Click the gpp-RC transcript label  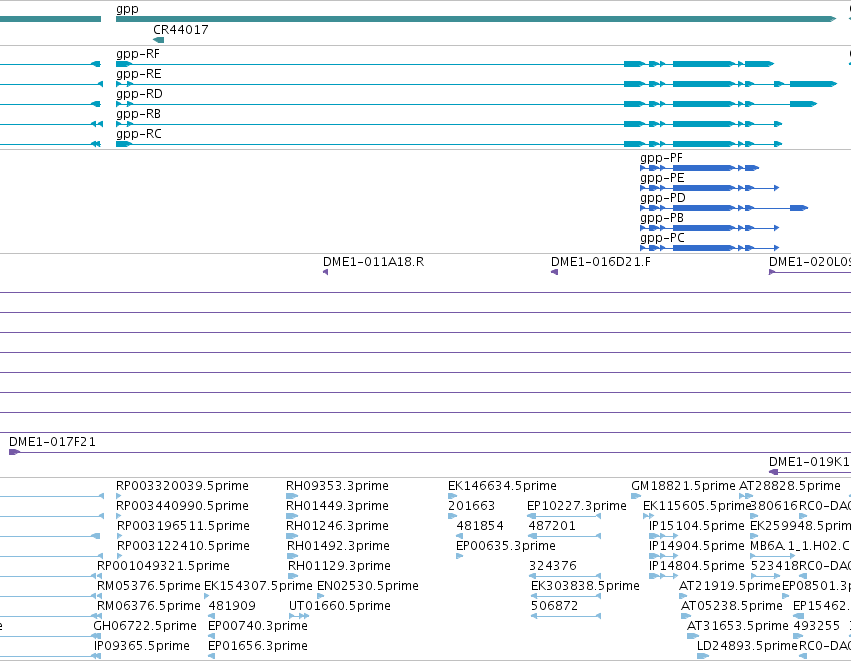(x=138, y=134)
